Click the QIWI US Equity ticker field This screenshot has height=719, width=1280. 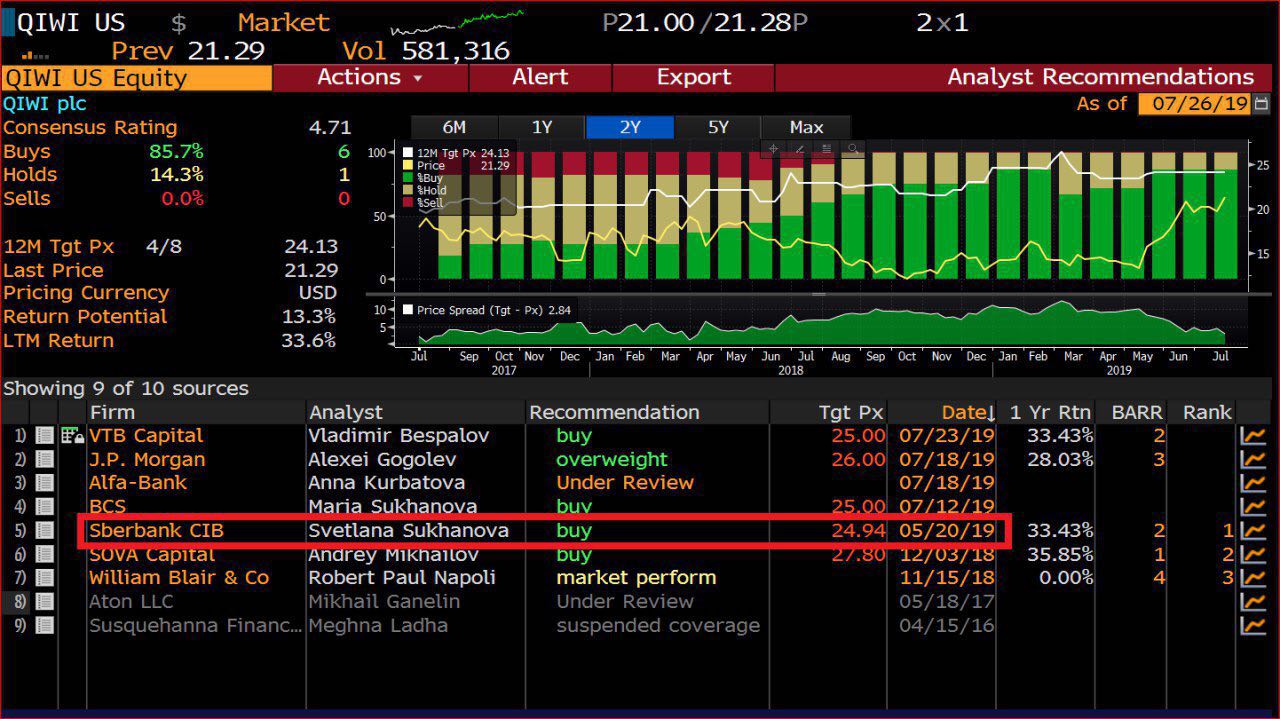(137, 78)
